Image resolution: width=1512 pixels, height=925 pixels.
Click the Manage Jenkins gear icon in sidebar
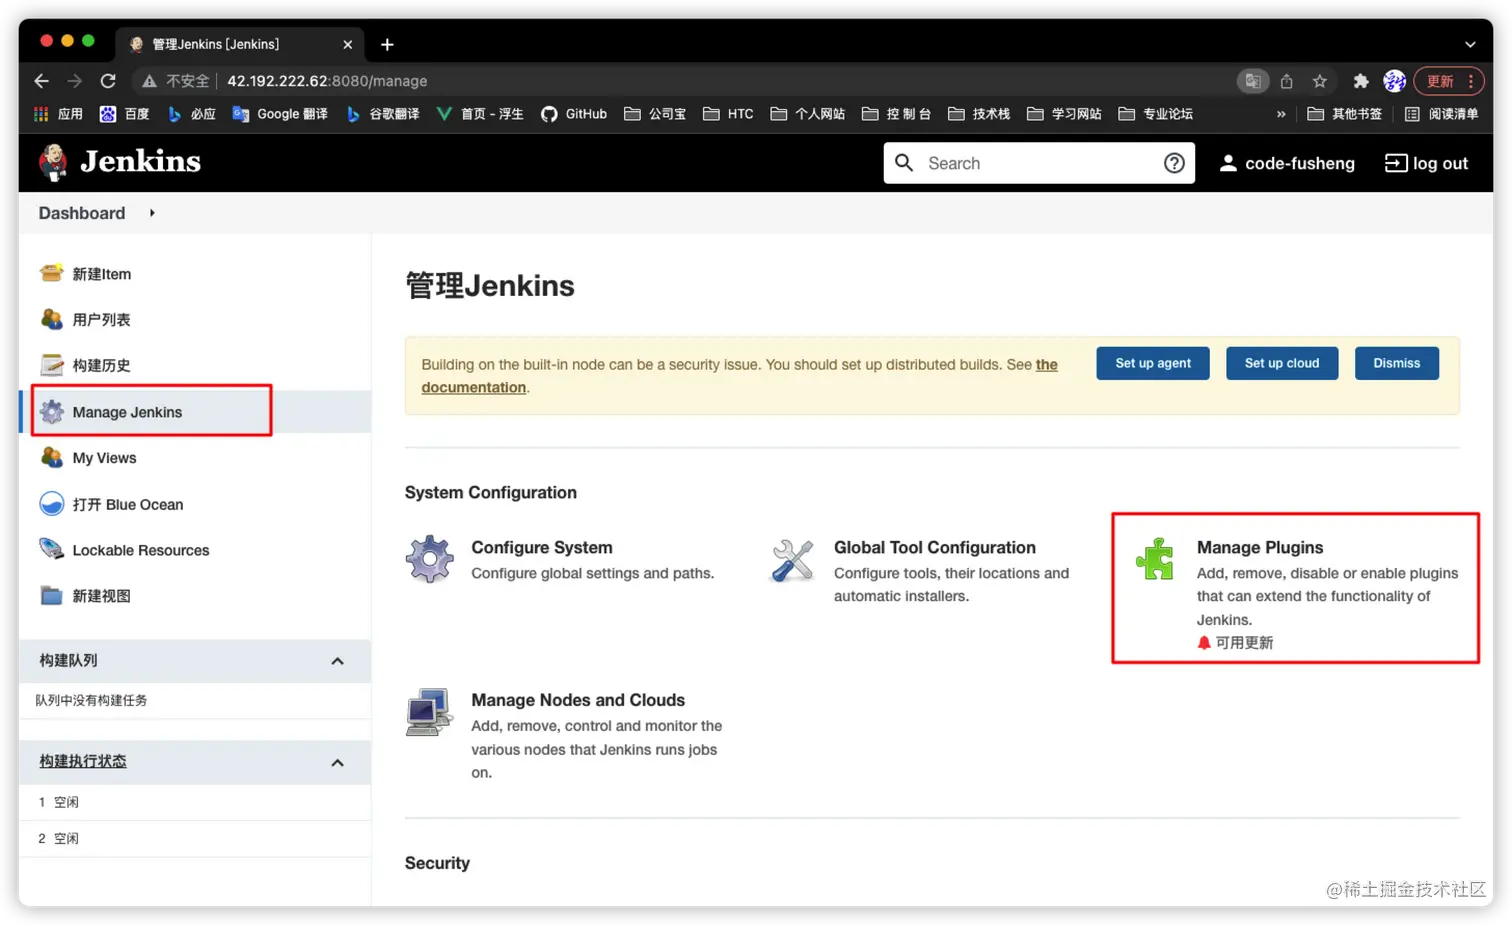pos(52,411)
